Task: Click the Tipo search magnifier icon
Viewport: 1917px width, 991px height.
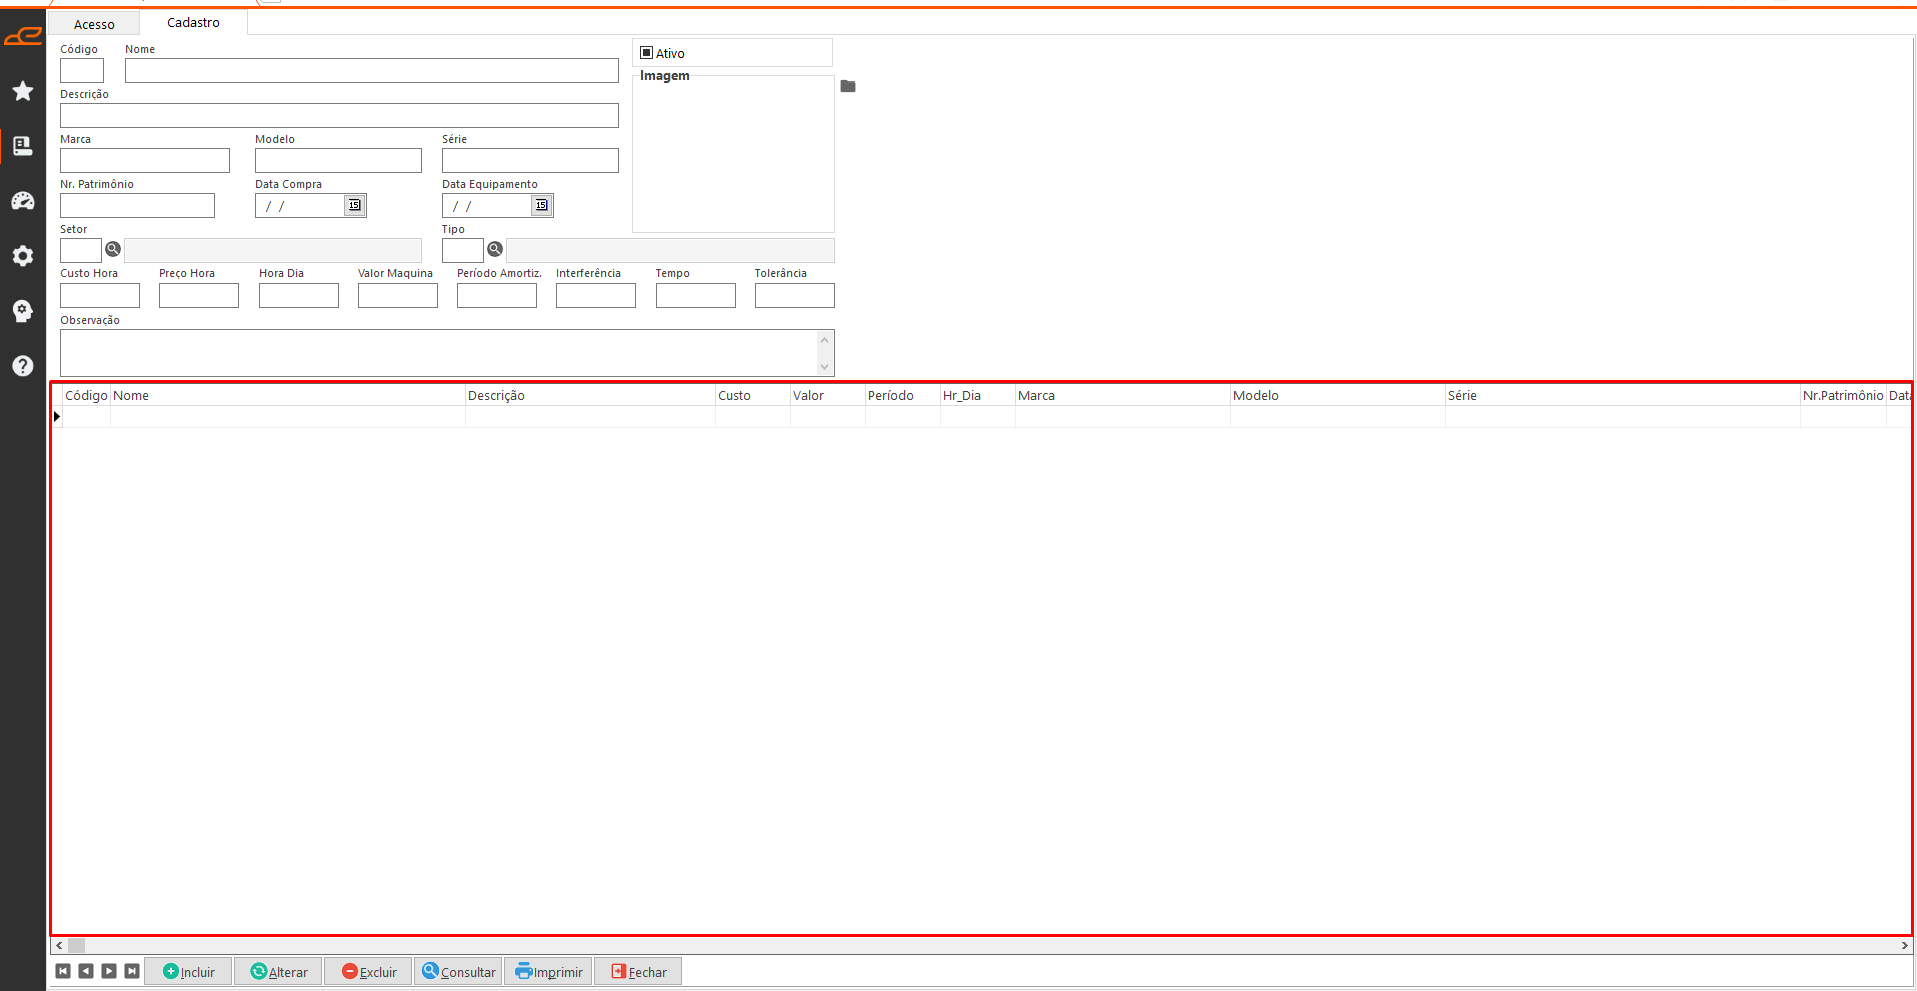Action: point(495,249)
